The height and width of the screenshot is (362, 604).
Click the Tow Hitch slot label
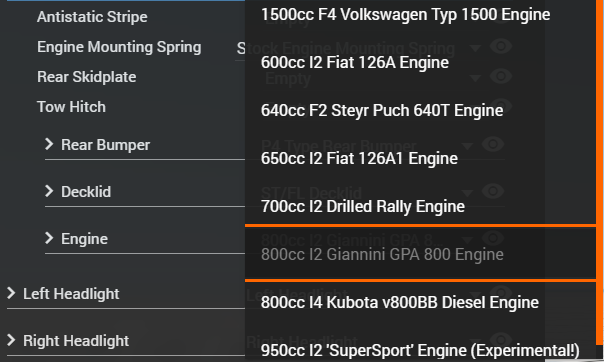71,107
